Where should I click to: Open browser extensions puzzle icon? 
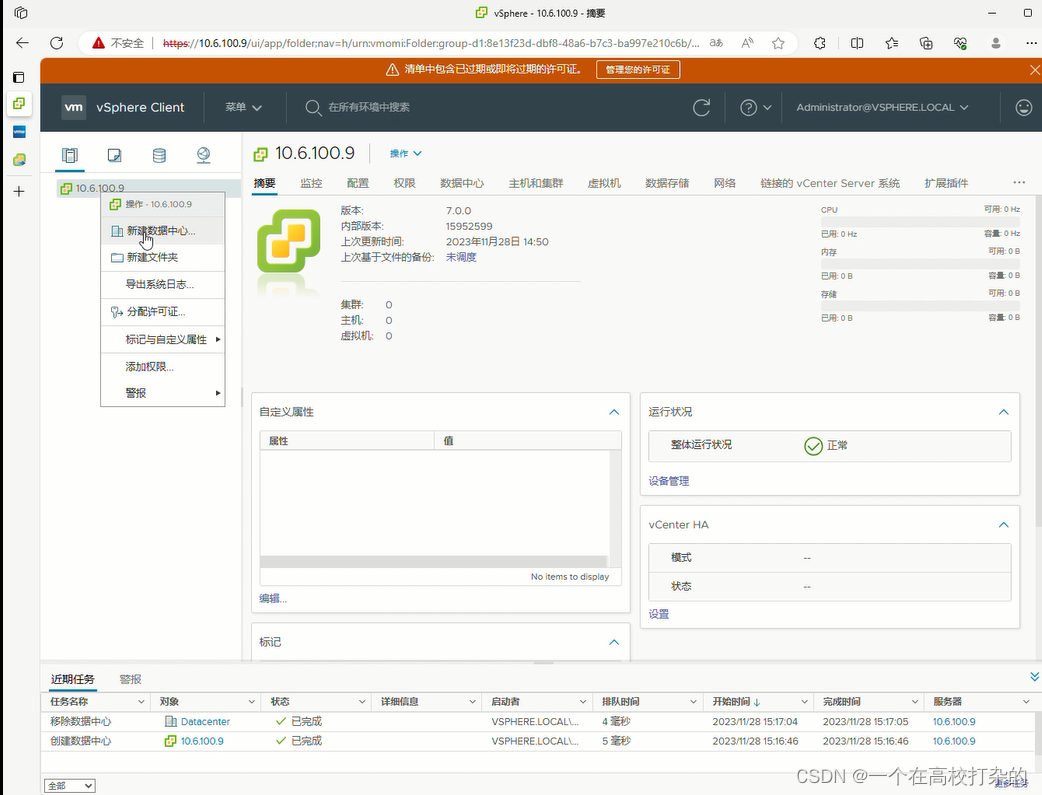(820, 43)
